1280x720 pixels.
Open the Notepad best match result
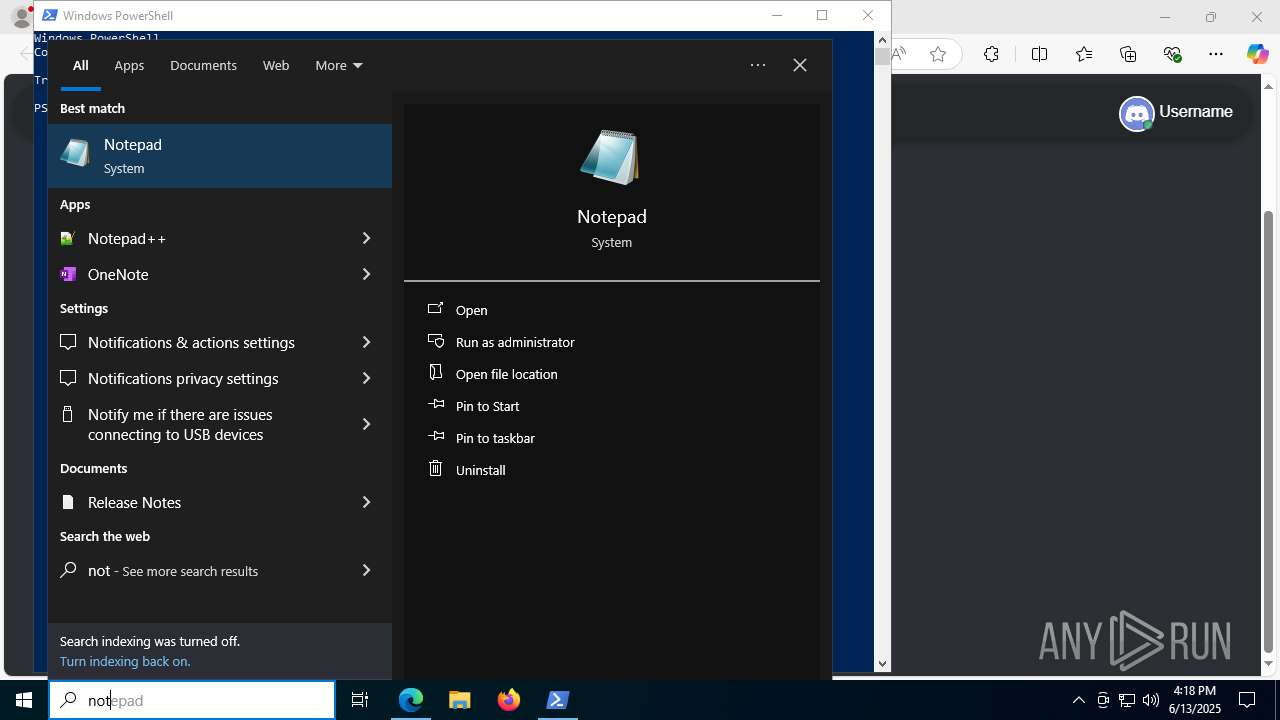pyautogui.click(x=220, y=156)
